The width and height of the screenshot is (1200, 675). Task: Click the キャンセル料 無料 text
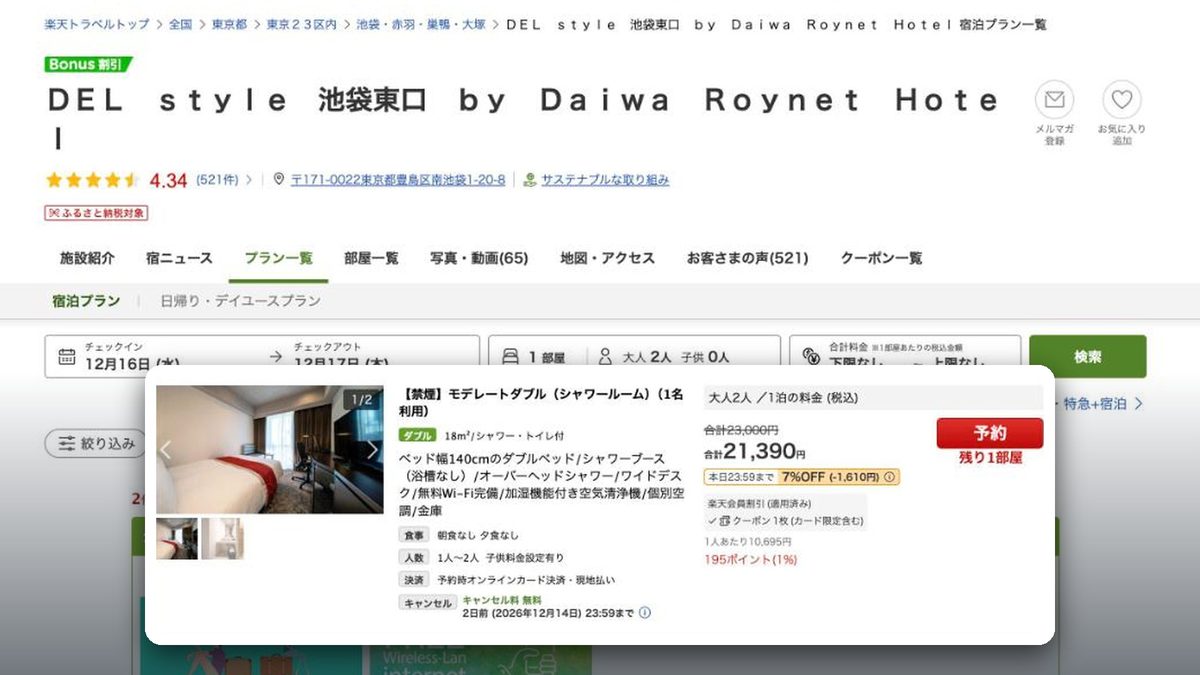point(502,600)
